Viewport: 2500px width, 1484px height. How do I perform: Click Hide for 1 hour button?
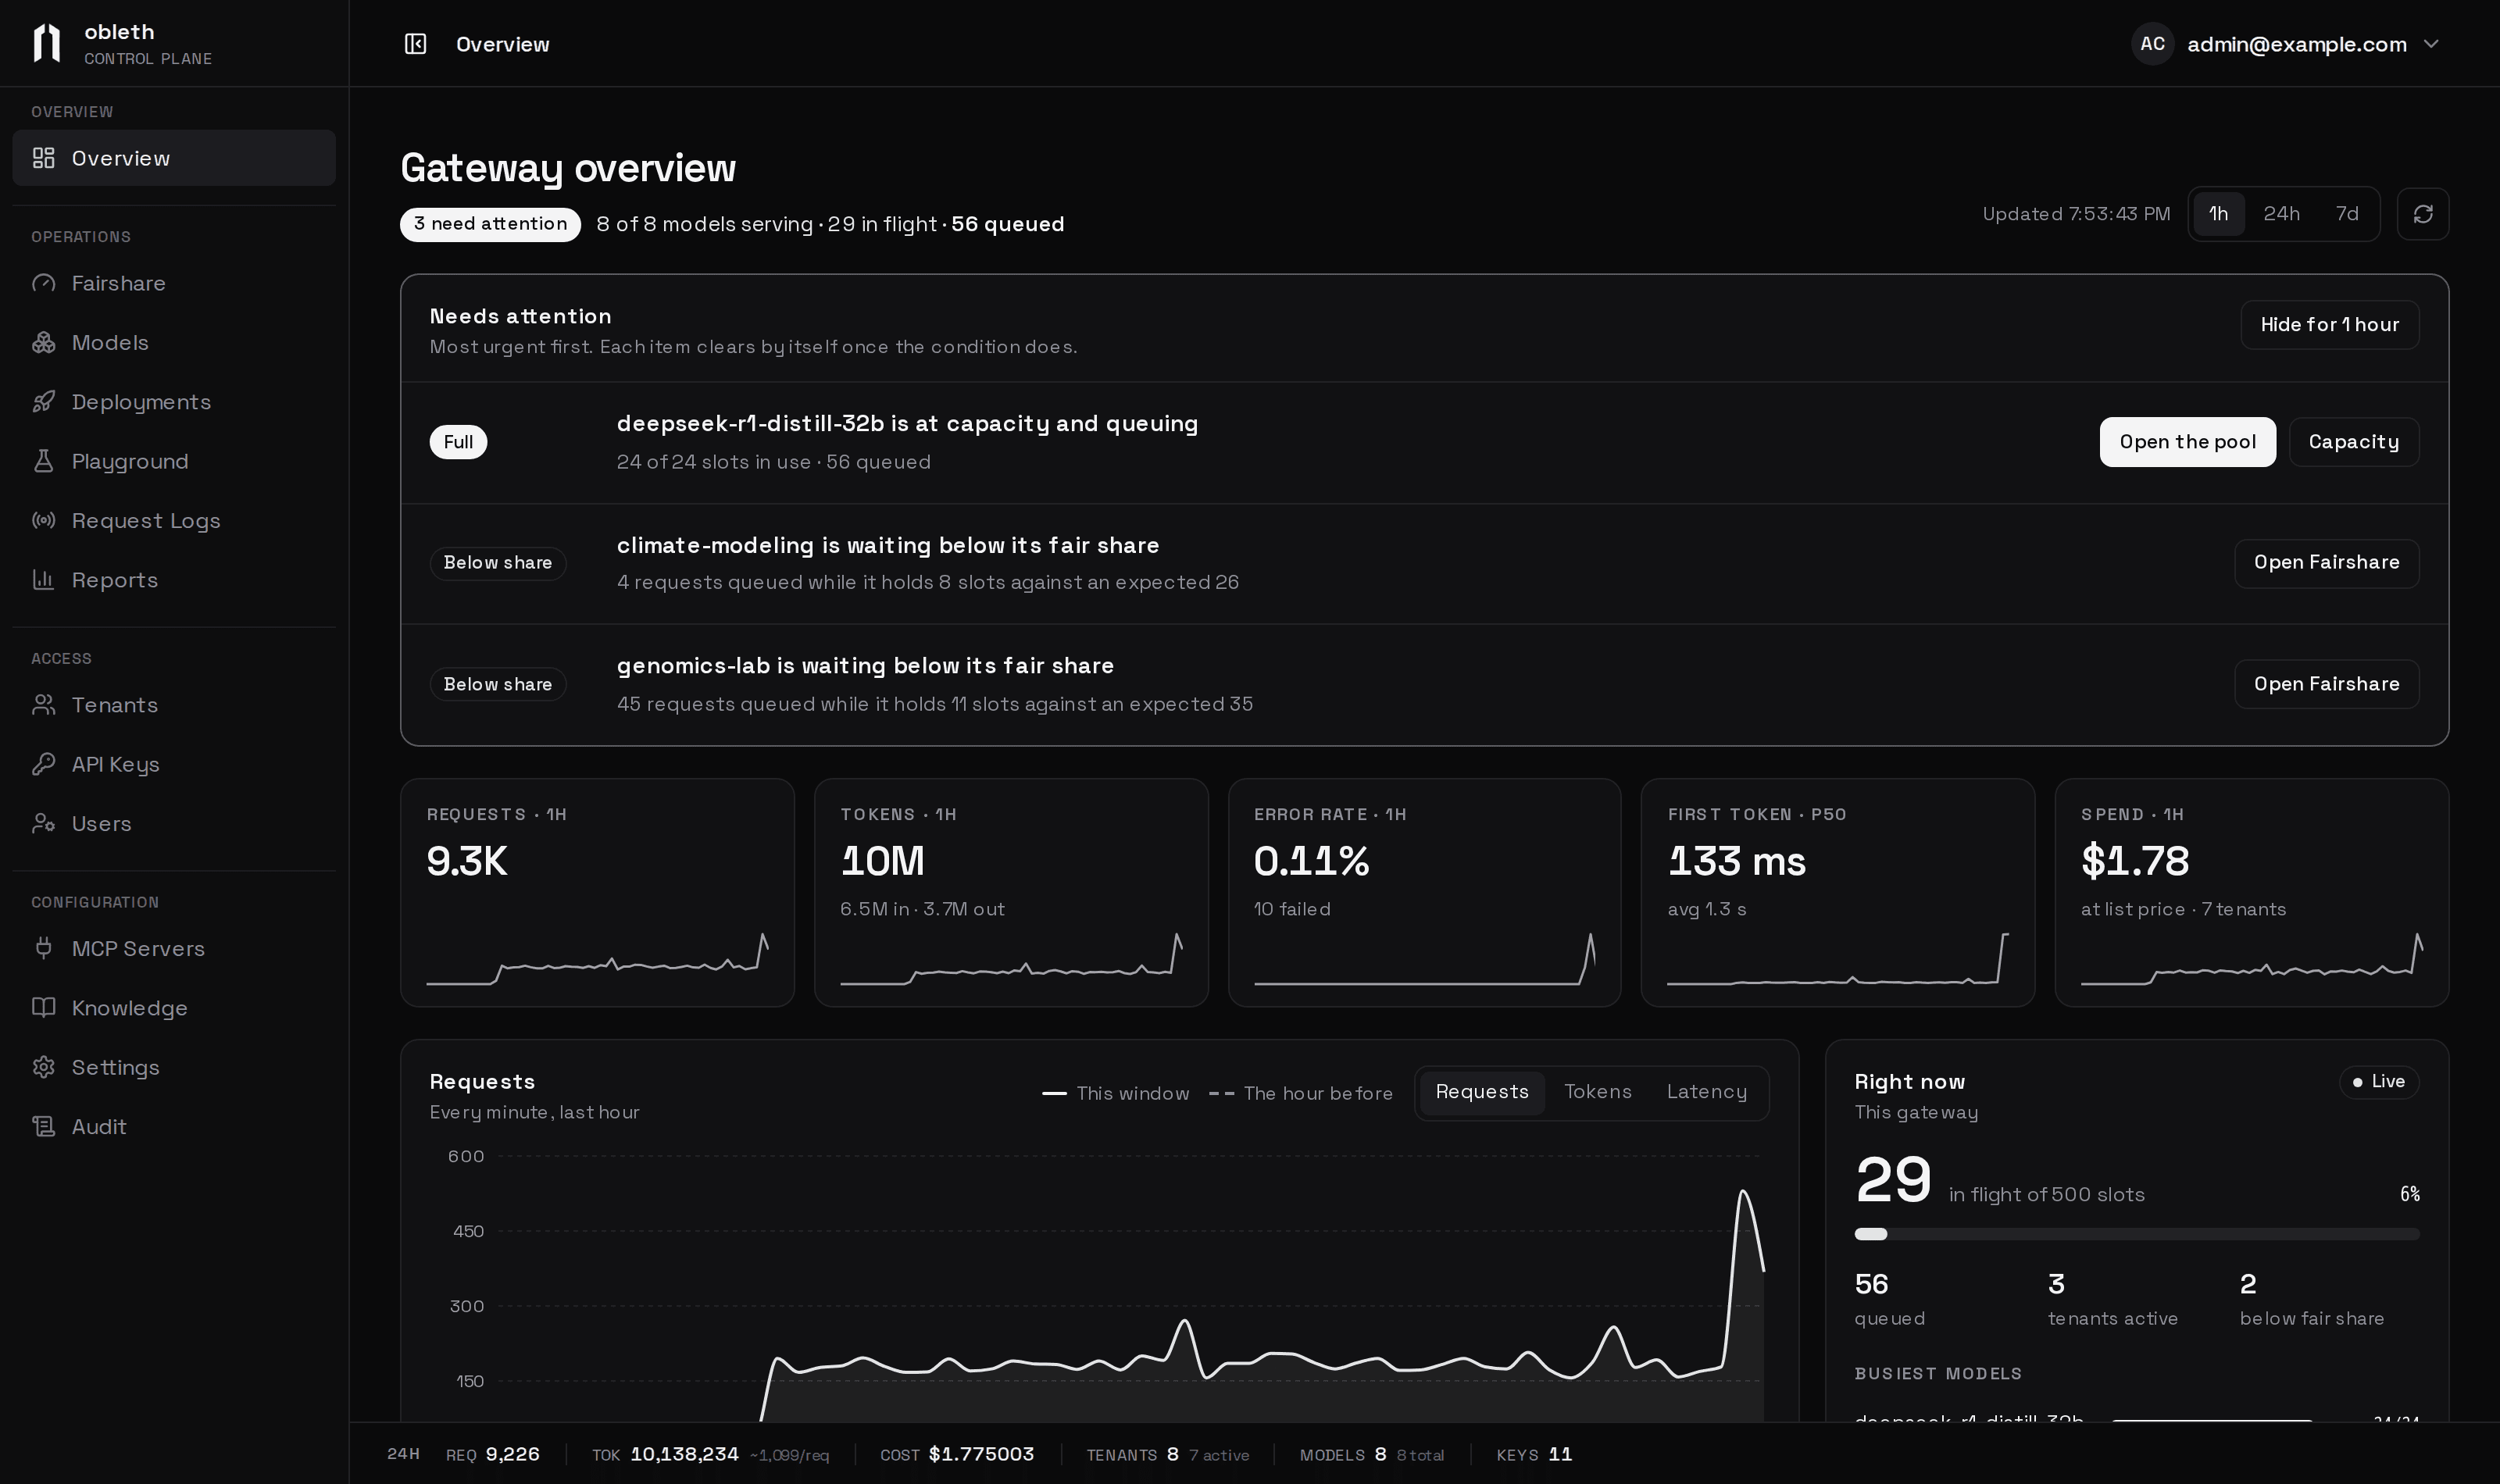(2329, 325)
